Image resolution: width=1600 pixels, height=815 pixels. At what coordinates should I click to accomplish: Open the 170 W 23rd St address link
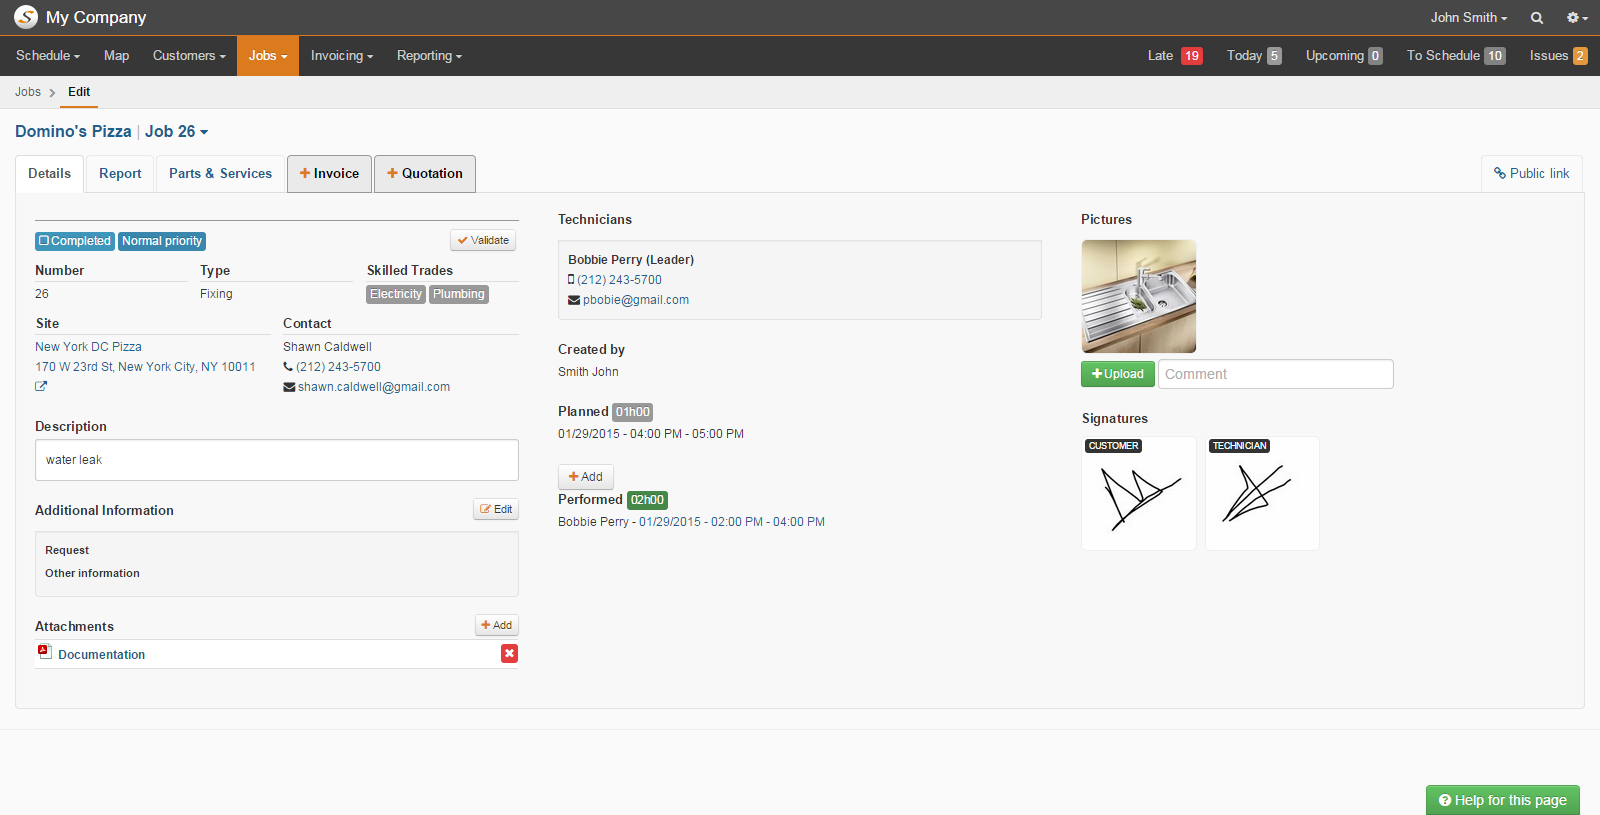click(x=145, y=367)
